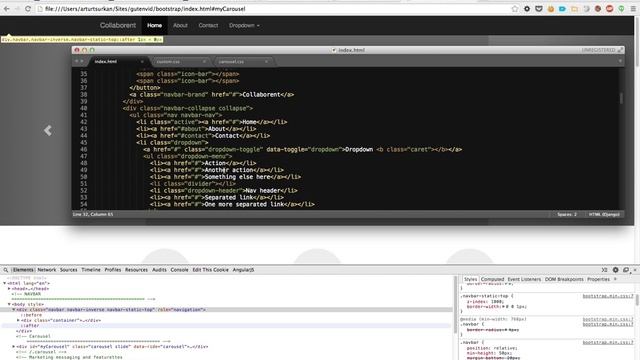Click the carousel previous arrow
Image resolution: width=640 pixels, height=360 pixels.
(x=48, y=130)
